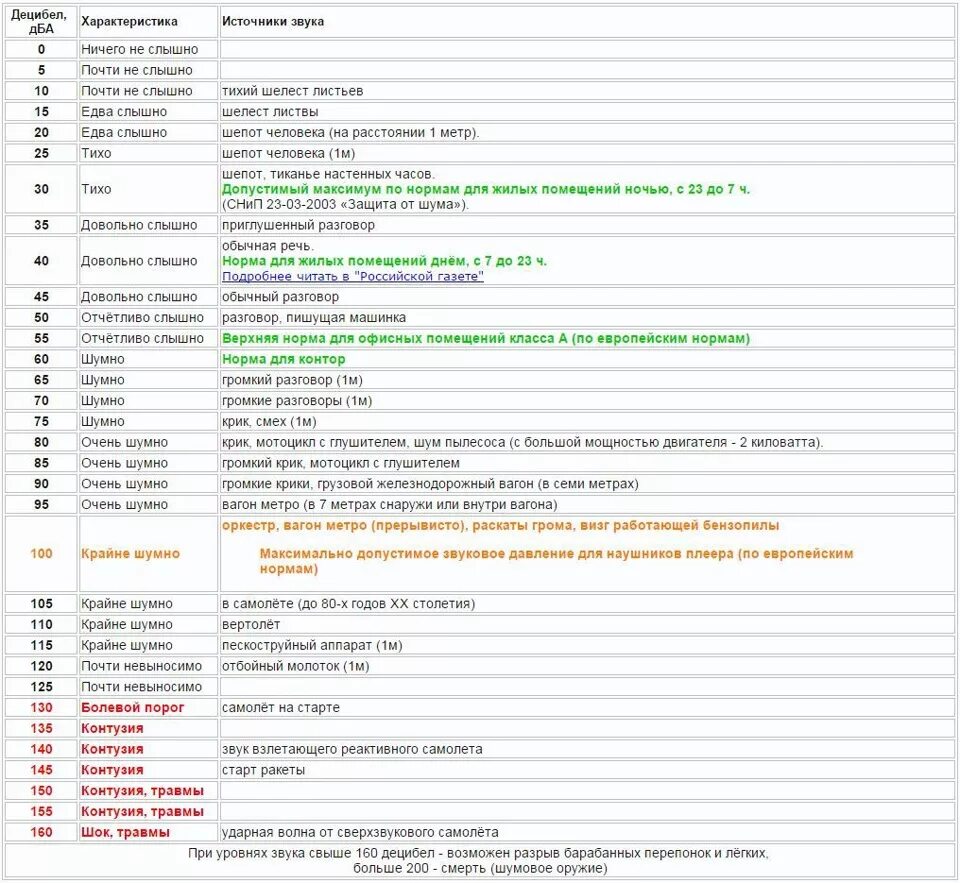Click "(СНиП 23-03-2003 «Защита от шума»)" text
960x883 pixels.
coord(345,205)
